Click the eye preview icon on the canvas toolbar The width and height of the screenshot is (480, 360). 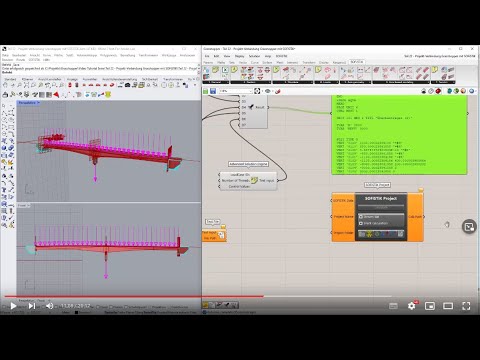(x=267, y=91)
